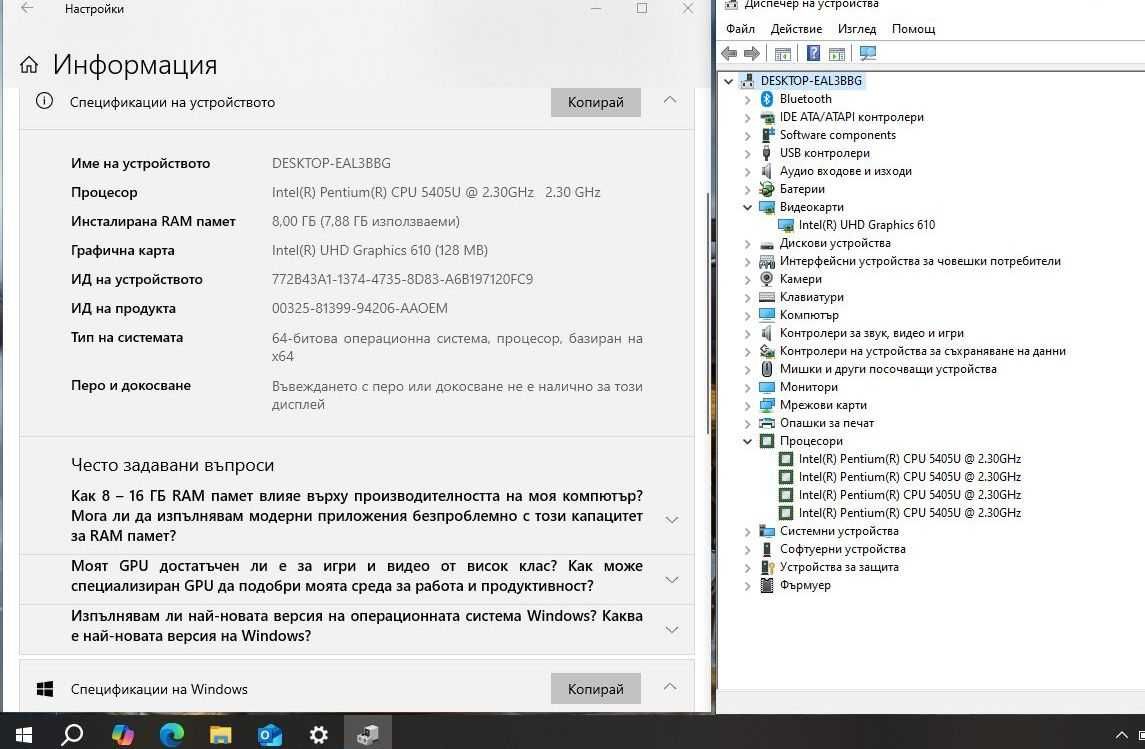
Task: Click the 'Процесор' spec label
Action: click(104, 192)
